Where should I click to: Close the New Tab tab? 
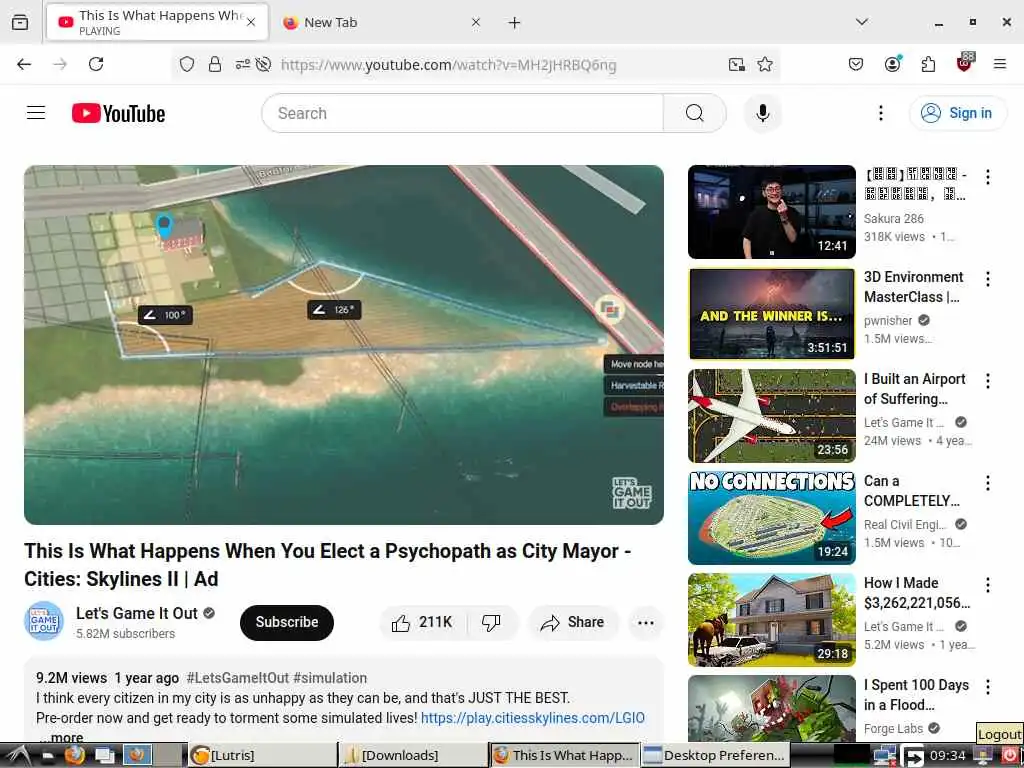tap(475, 22)
